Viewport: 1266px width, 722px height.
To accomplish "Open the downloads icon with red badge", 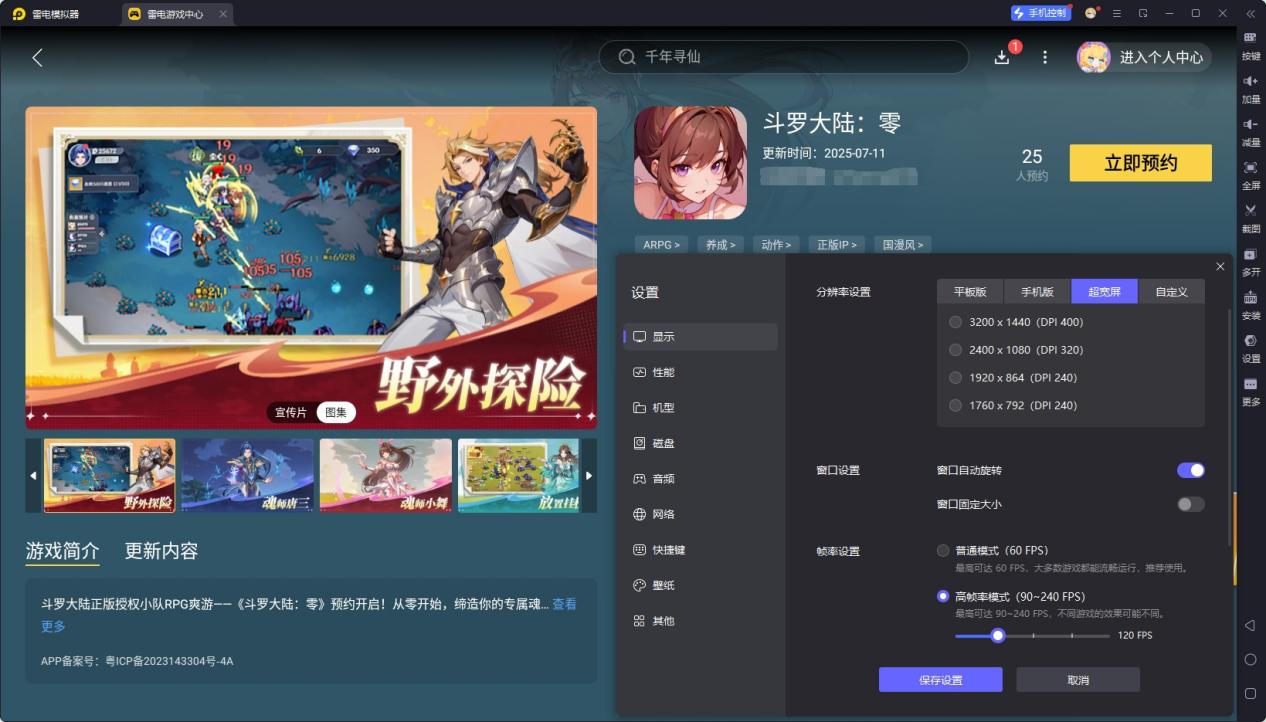I will pyautogui.click(x=1002, y=57).
